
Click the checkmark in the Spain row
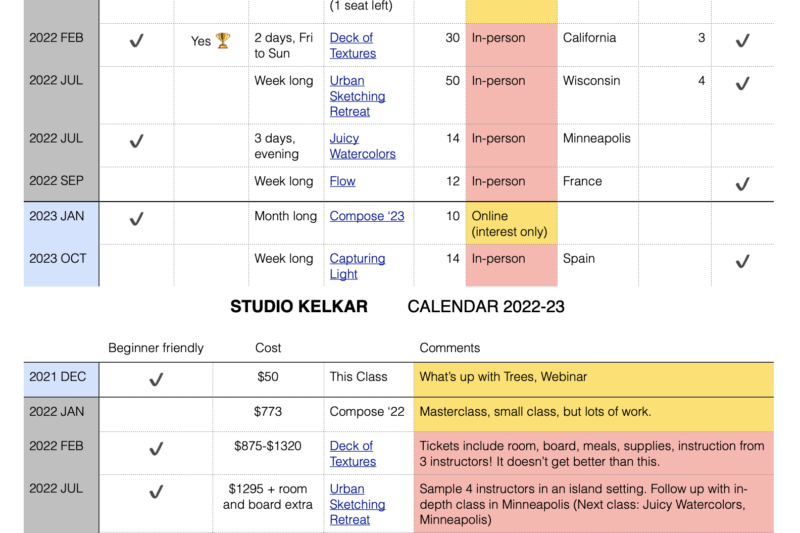742,262
